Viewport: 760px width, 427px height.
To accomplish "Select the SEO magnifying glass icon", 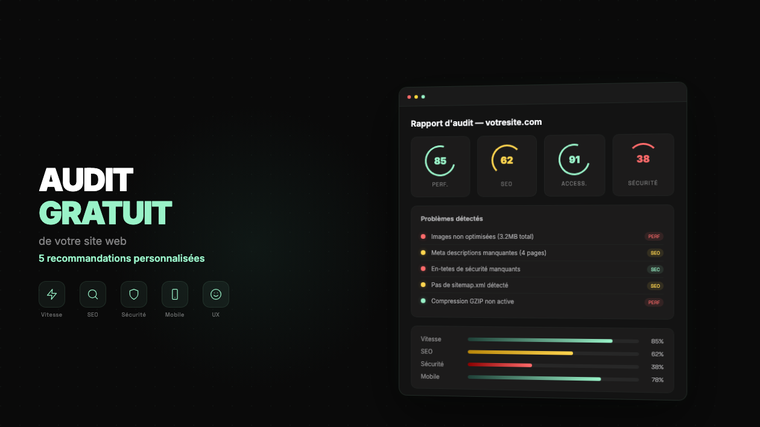I will (93, 294).
